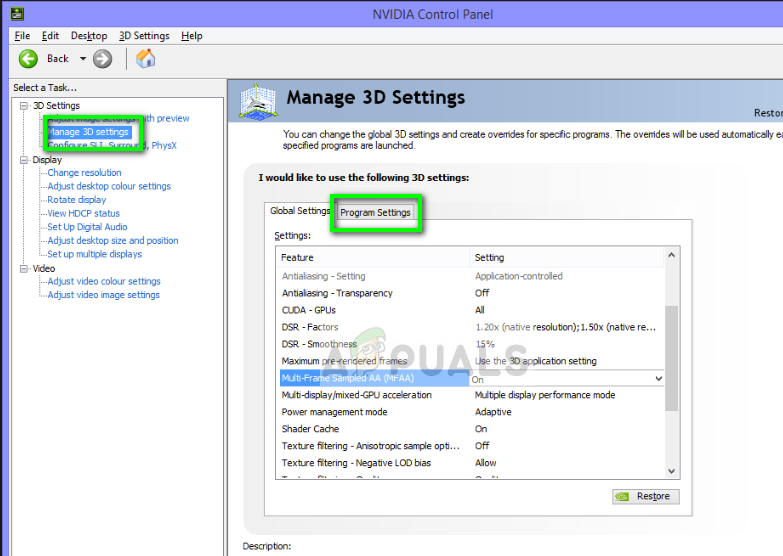Select Multi-display/mixed-GPU acceleration row

[x=472, y=395]
